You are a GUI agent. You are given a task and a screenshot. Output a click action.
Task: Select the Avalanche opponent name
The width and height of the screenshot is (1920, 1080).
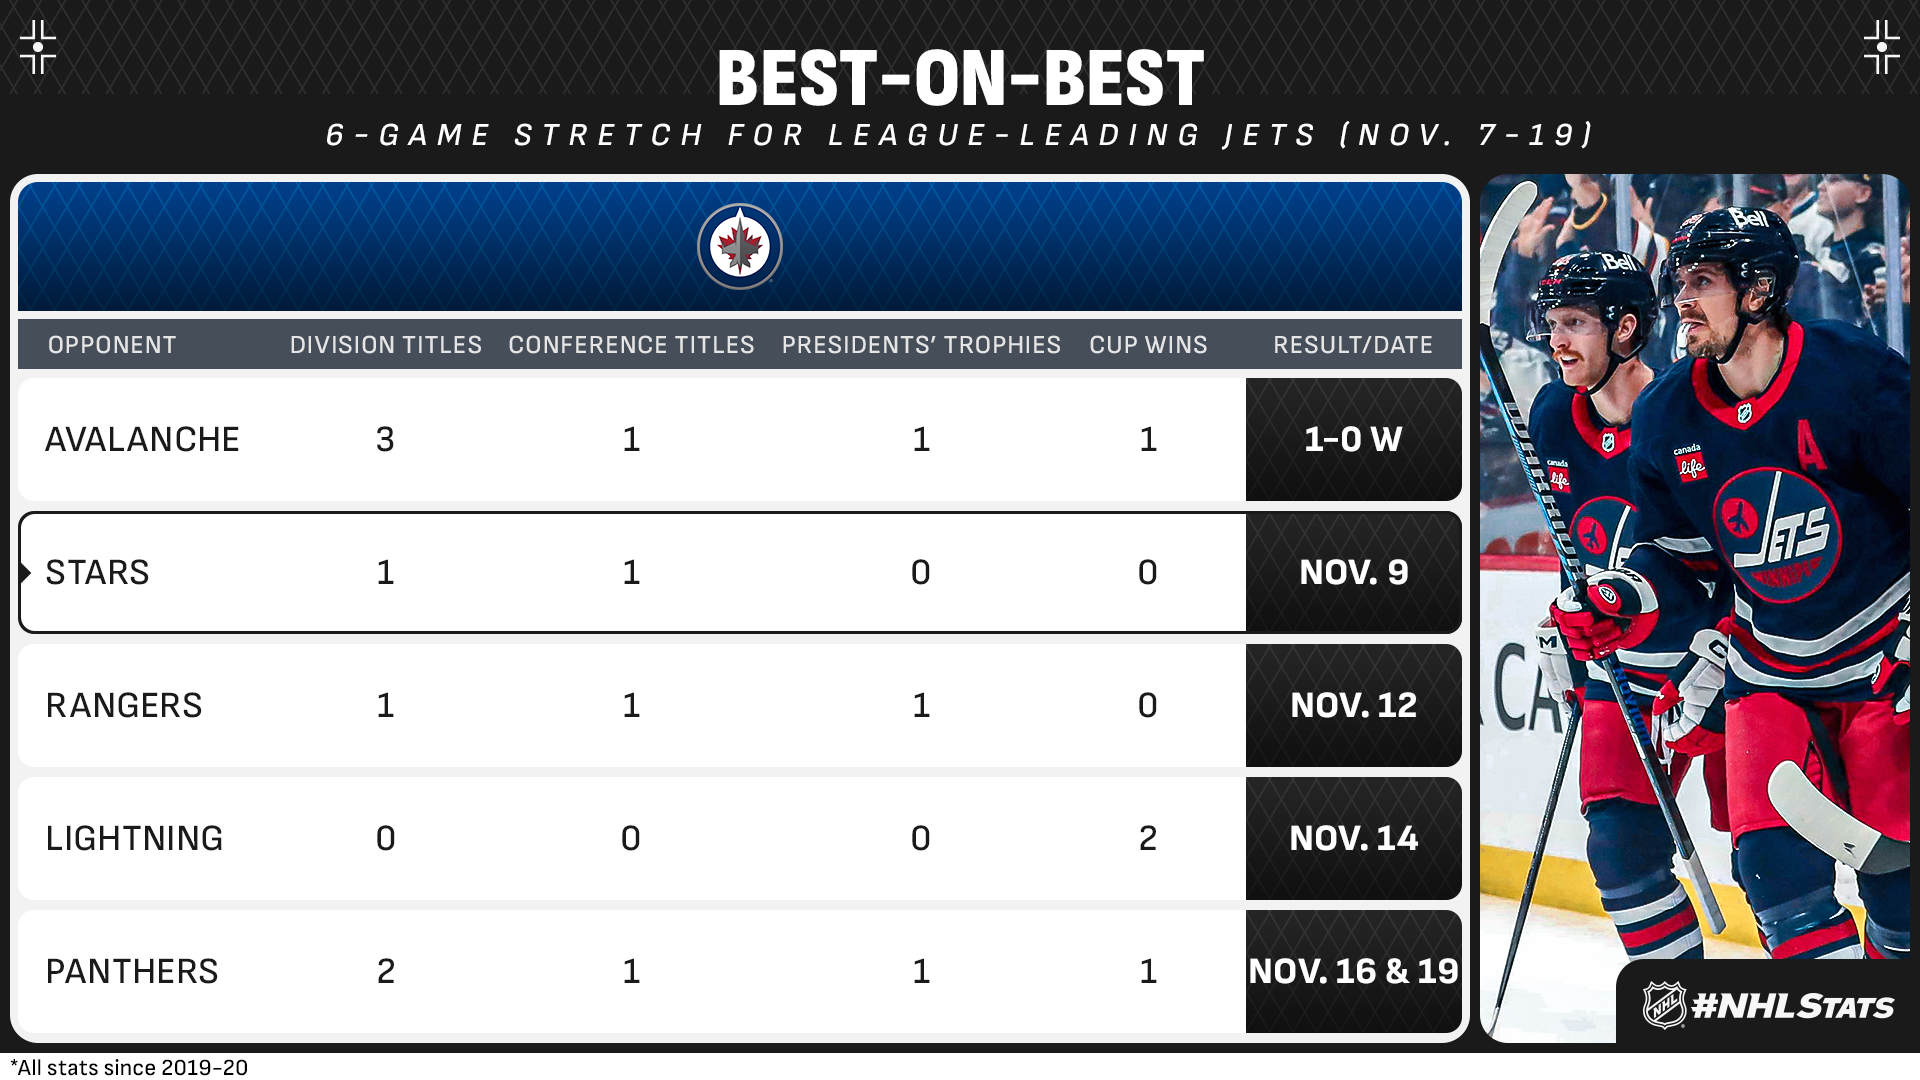(x=142, y=440)
